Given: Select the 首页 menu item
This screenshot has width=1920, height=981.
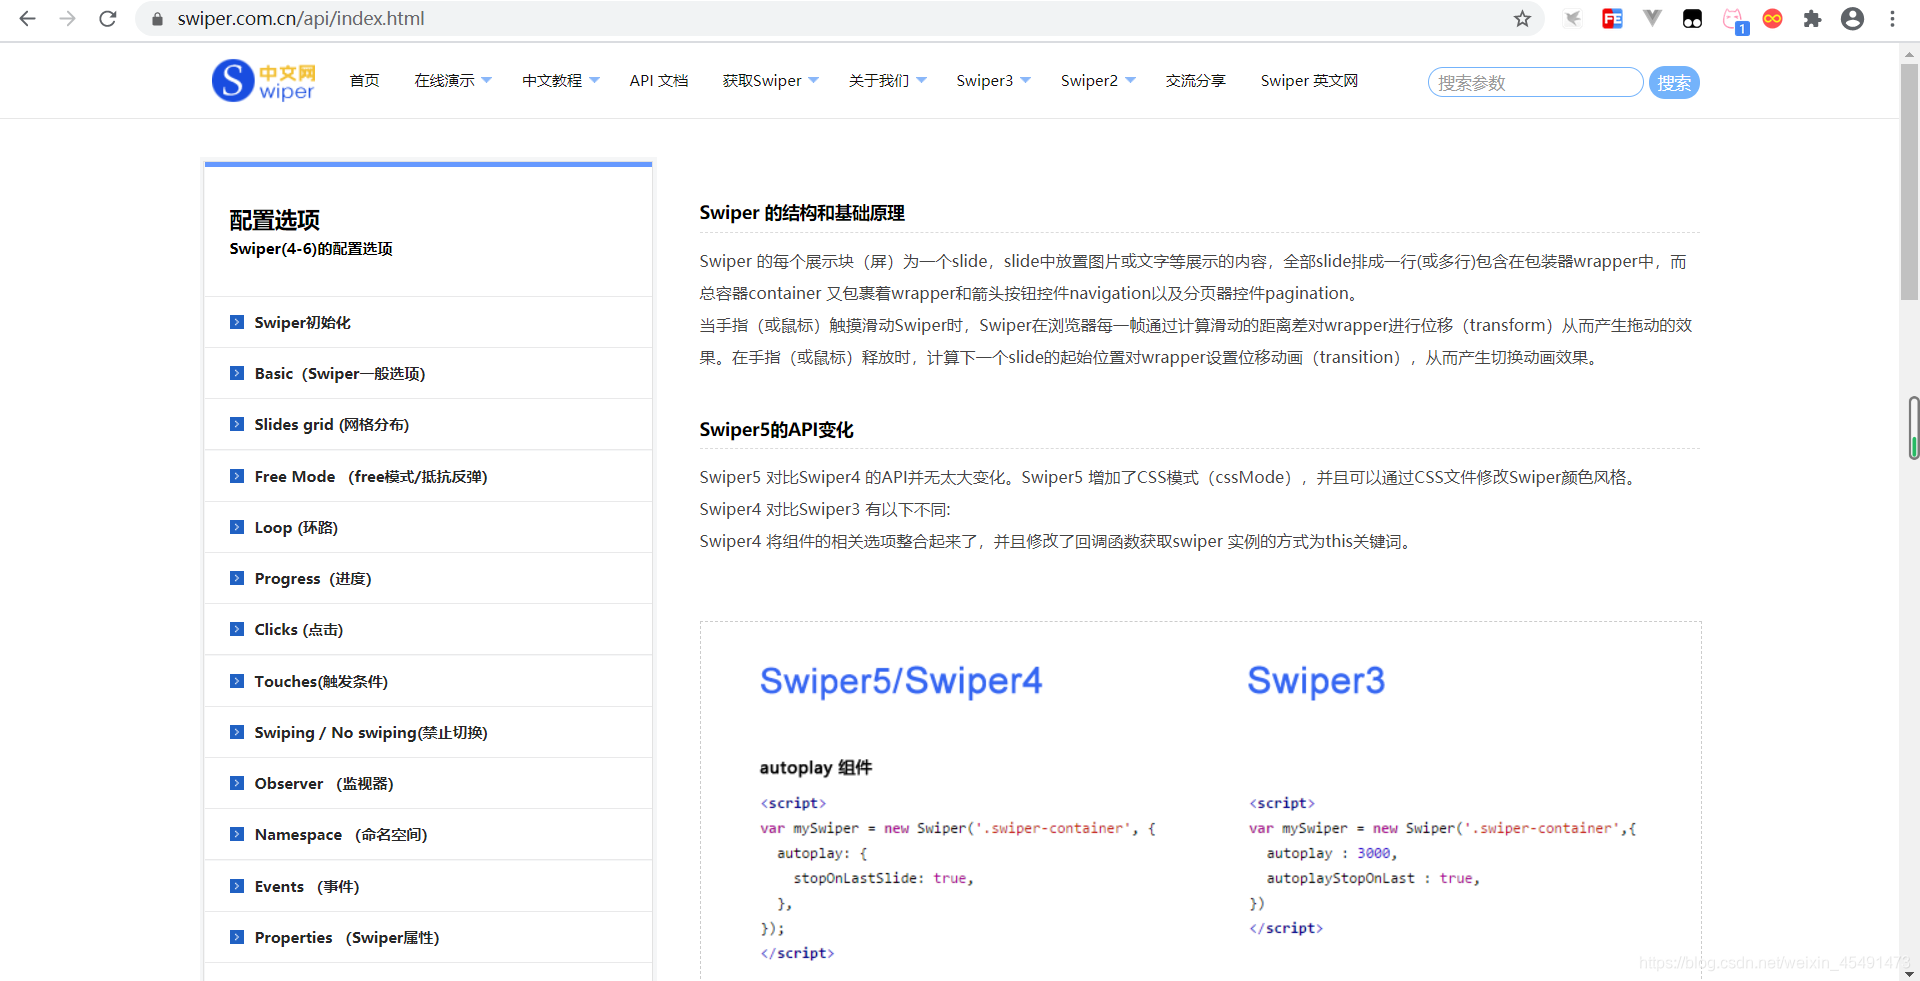Looking at the screenshot, I should pyautogui.click(x=364, y=80).
